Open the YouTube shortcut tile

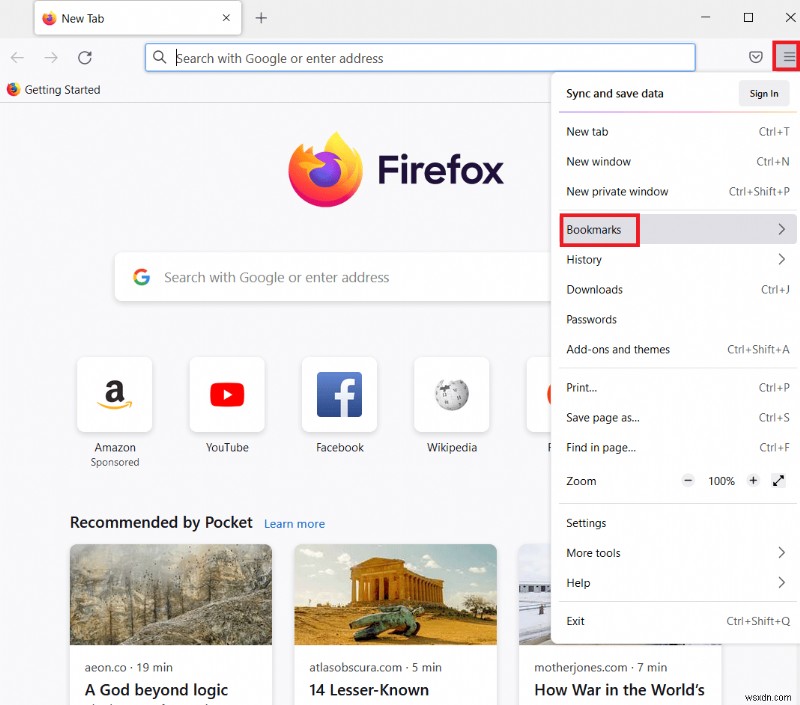[227, 395]
